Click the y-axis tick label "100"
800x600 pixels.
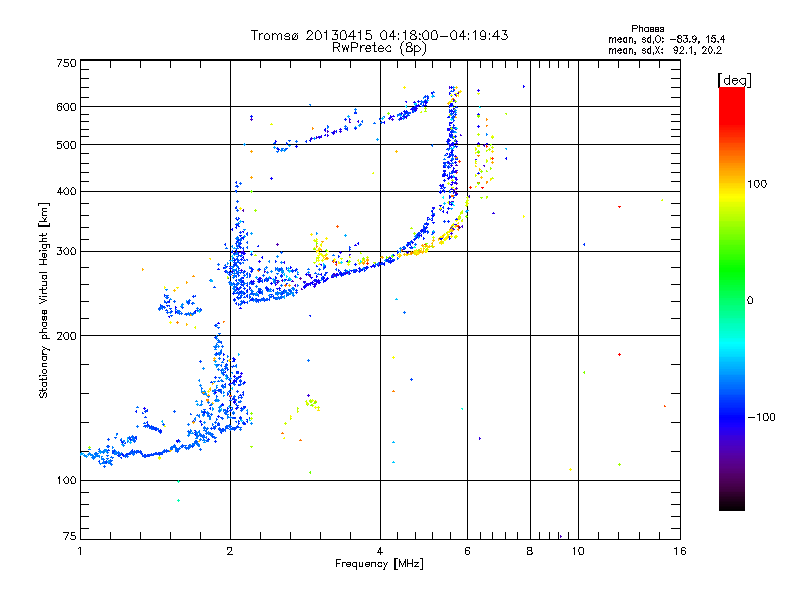click(66, 480)
